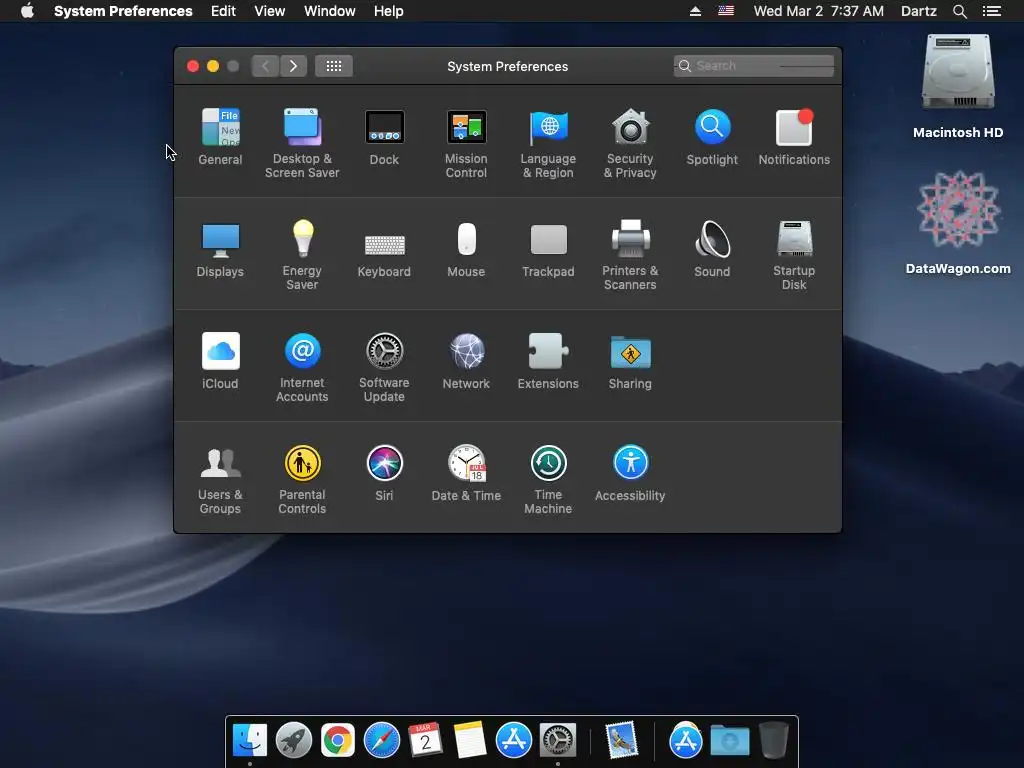
Task: Open Calendar from the Dock
Action: 426,741
